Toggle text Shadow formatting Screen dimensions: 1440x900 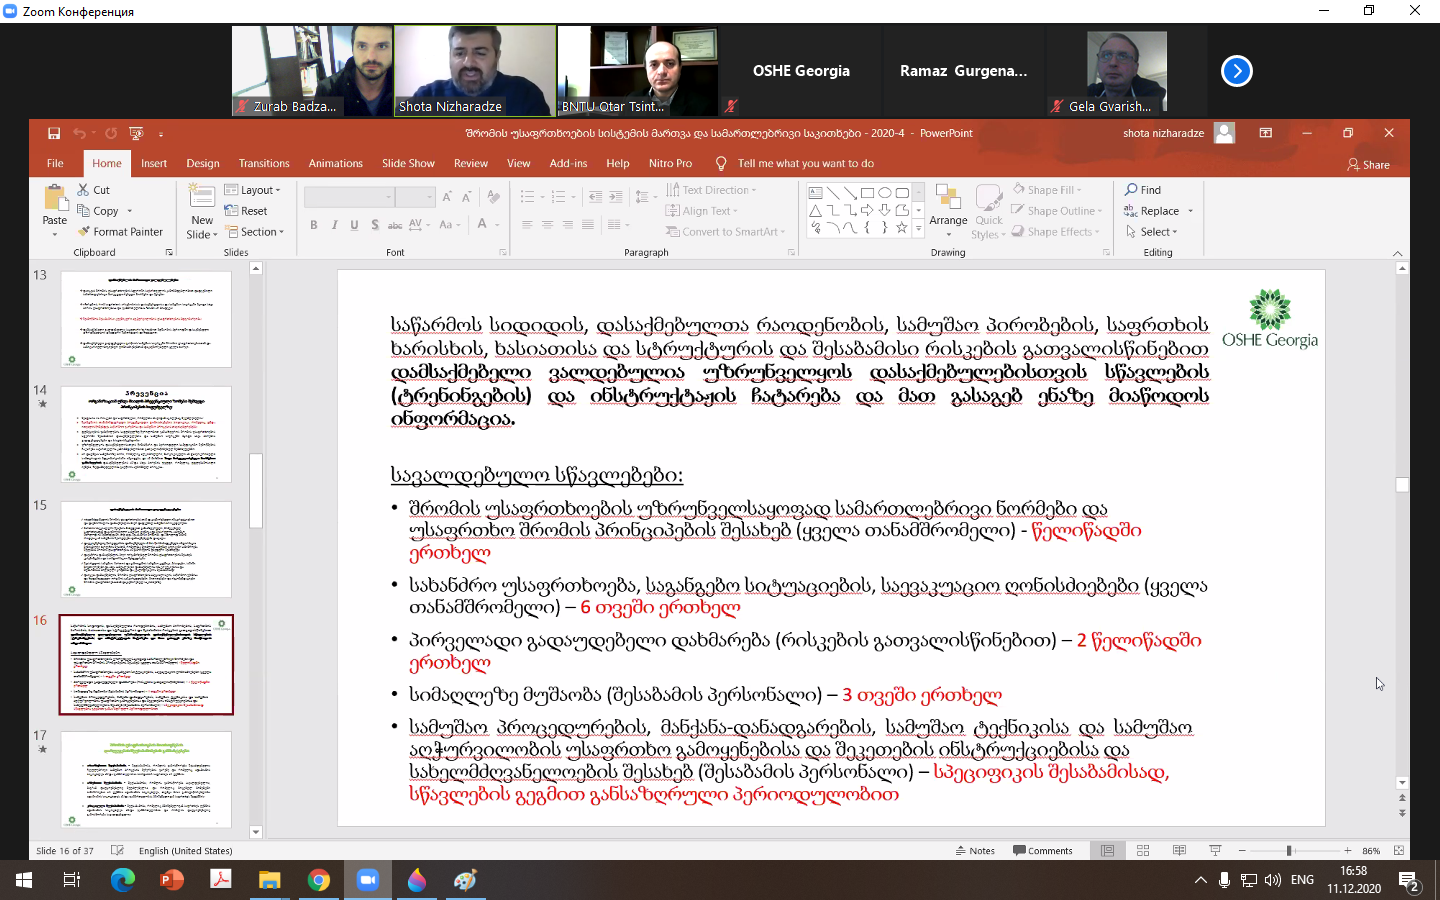375,225
